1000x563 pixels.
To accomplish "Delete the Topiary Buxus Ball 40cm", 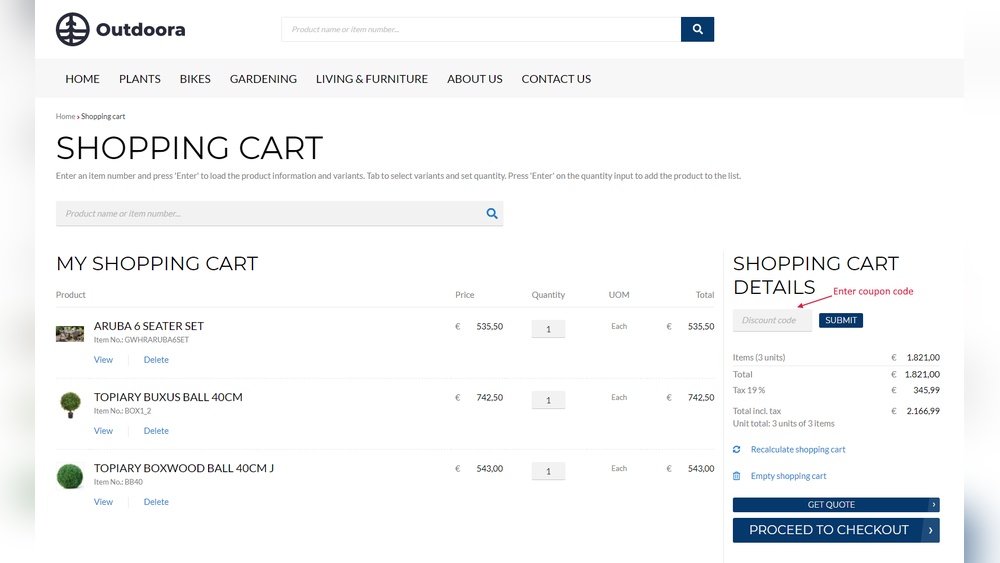I will (x=156, y=431).
